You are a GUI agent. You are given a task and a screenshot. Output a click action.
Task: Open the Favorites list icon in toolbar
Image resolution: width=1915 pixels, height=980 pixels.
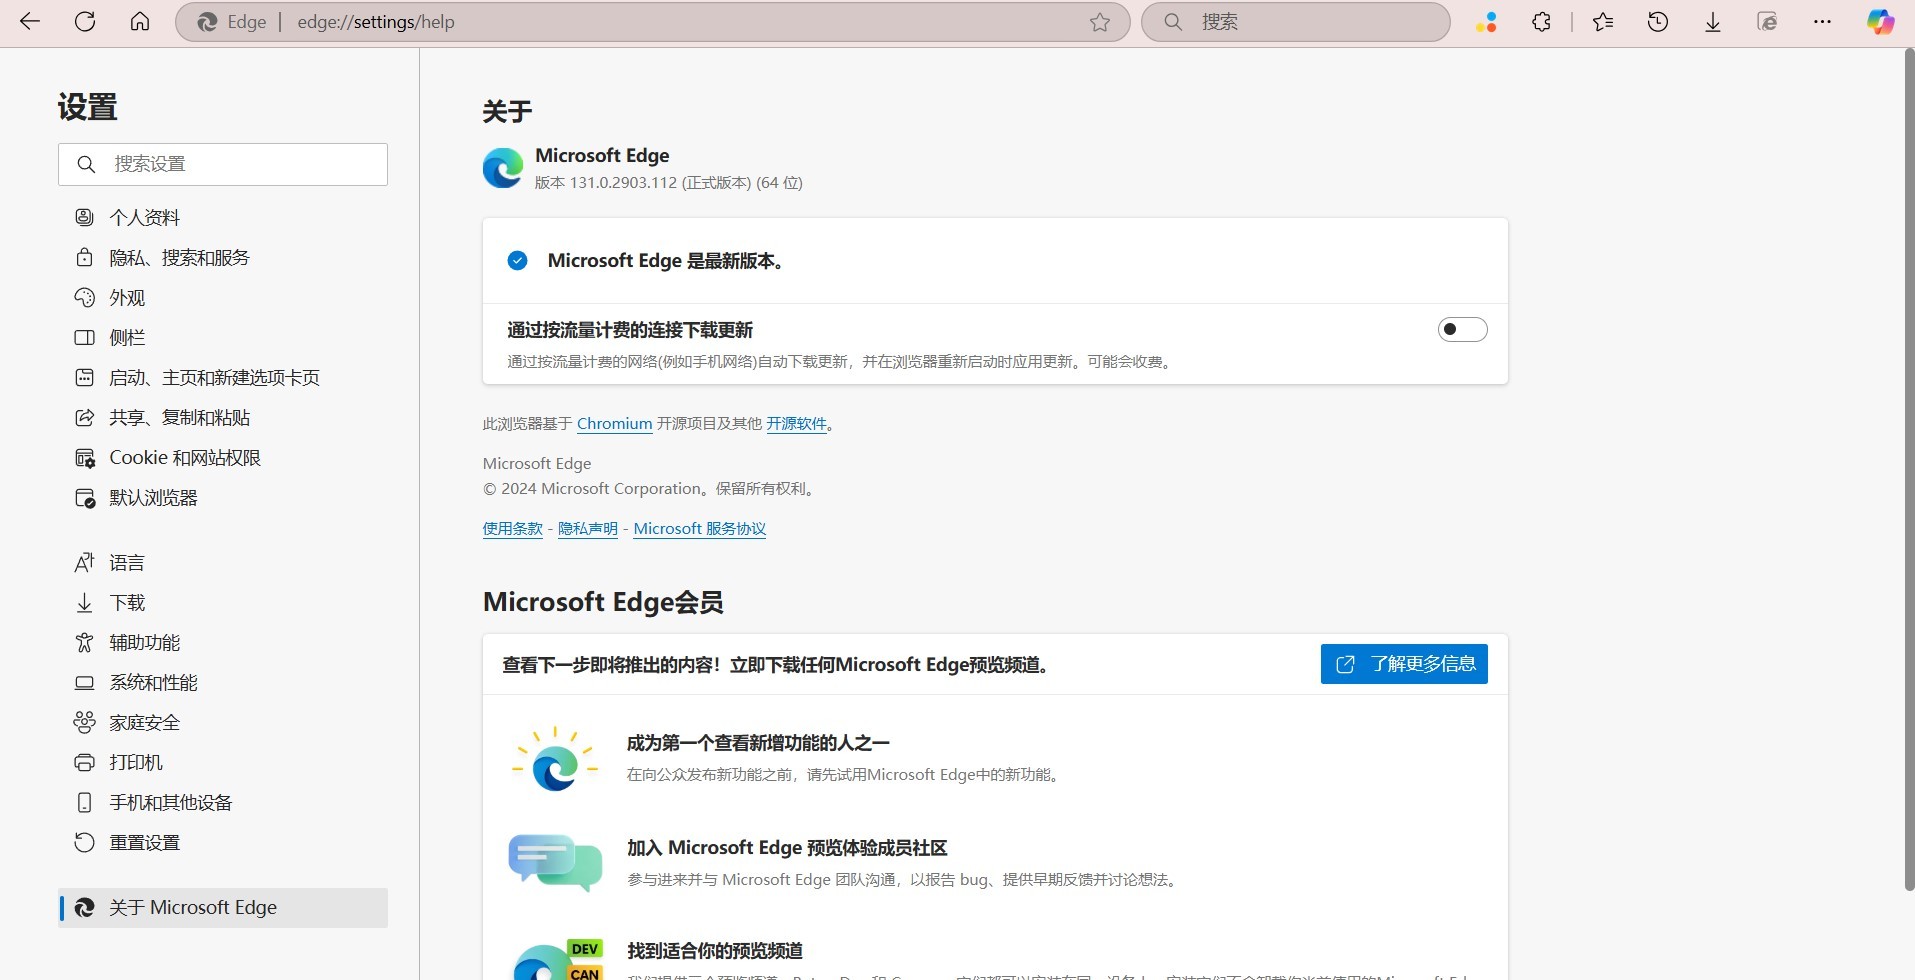(1603, 22)
